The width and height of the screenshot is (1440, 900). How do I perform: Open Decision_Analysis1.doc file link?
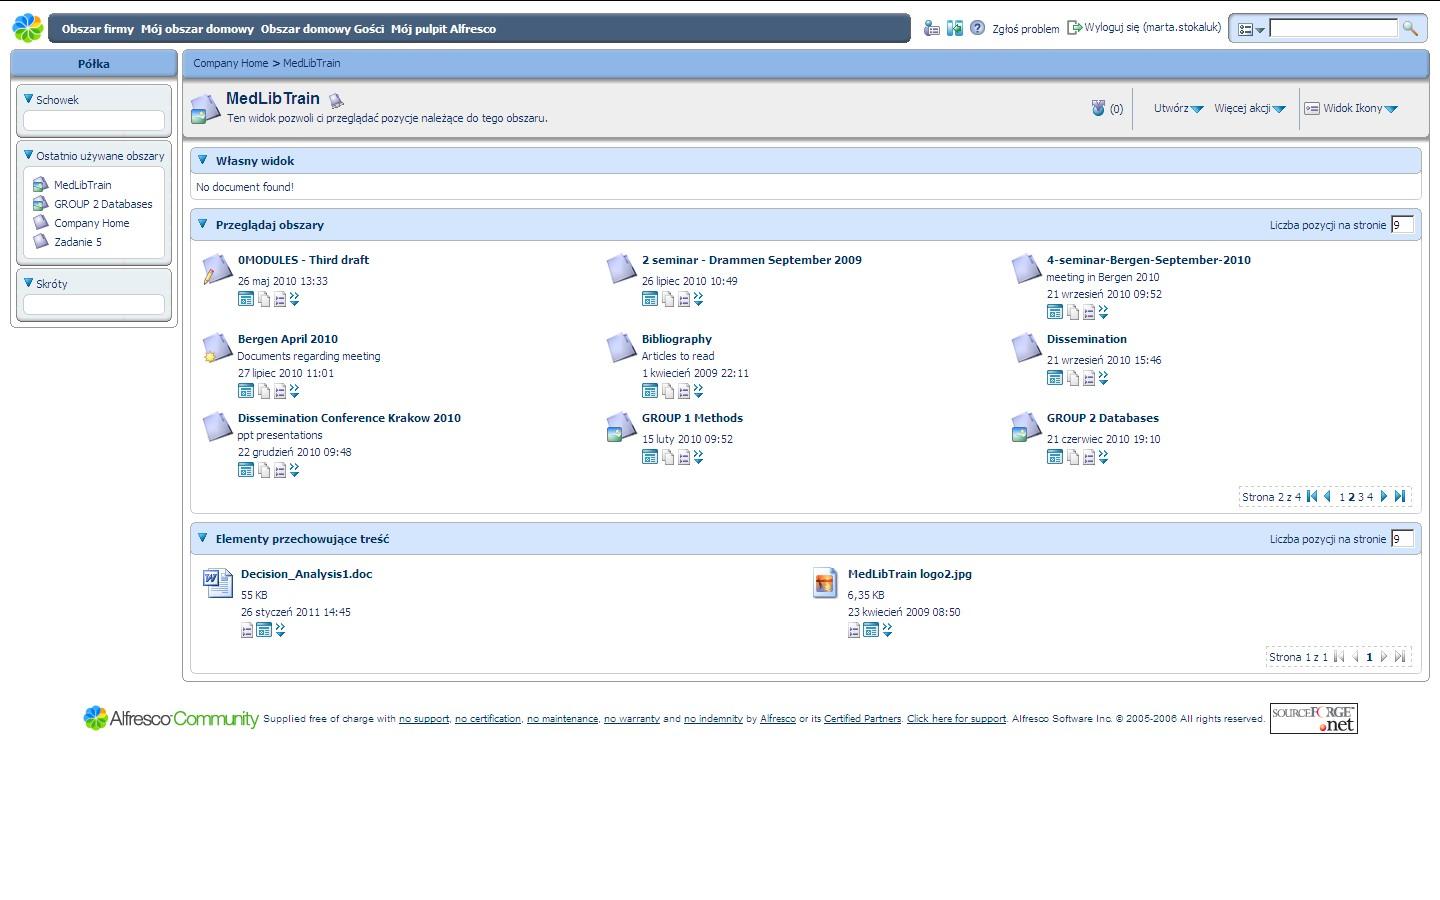click(x=306, y=574)
